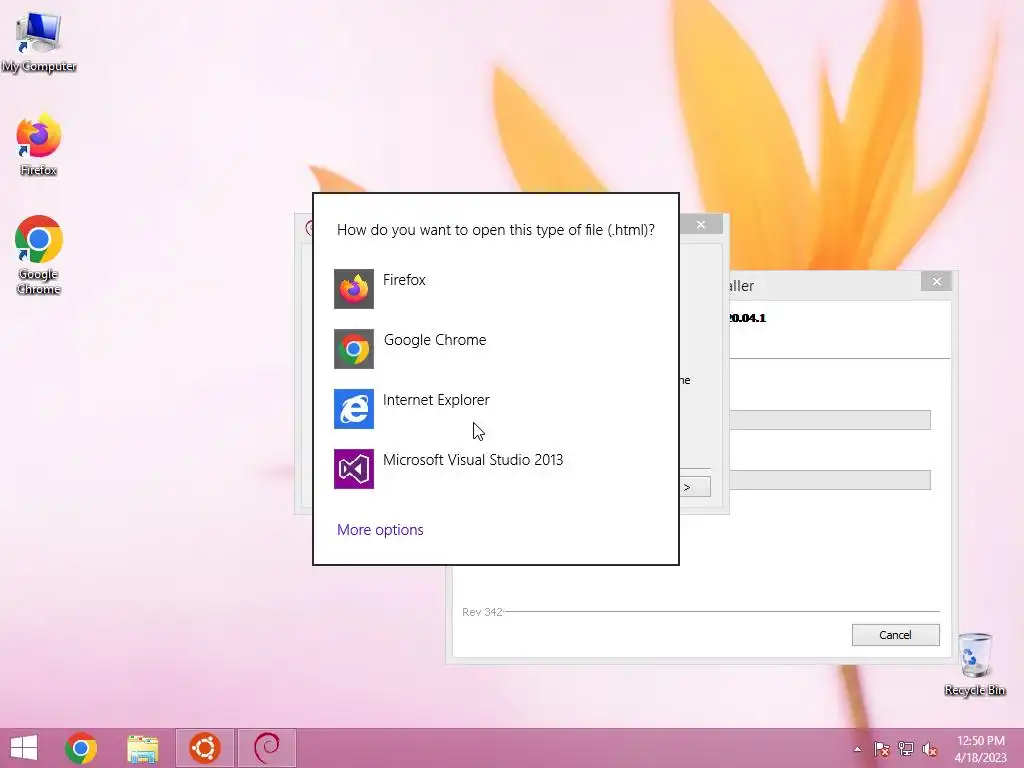The width and height of the screenshot is (1024, 768).
Task: Choose Firefox to open .html files
Action: coord(495,289)
